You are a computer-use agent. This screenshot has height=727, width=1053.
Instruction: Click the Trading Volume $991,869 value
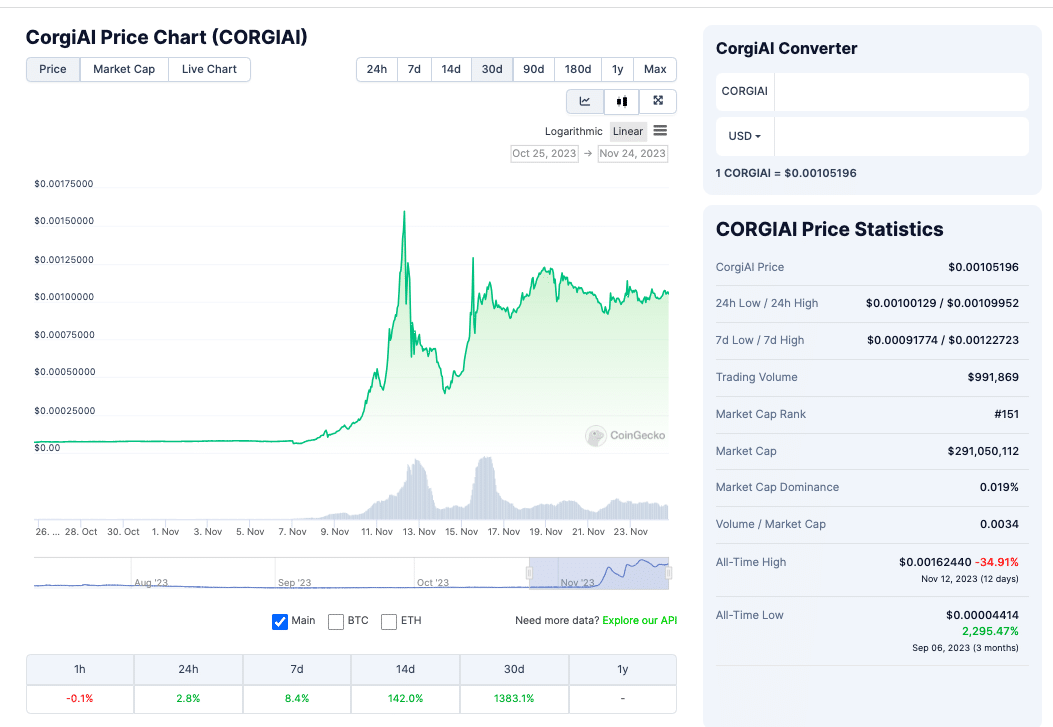pyautogui.click(x=993, y=377)
